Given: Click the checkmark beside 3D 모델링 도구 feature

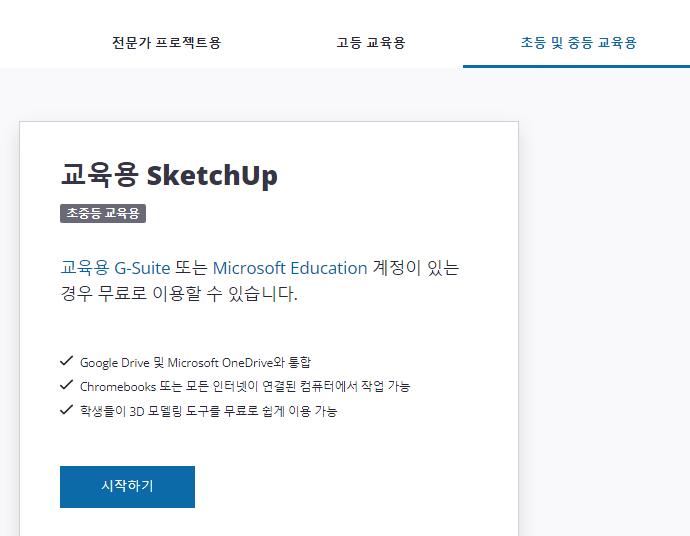Looking at the screenshot, I should (66, 410).
